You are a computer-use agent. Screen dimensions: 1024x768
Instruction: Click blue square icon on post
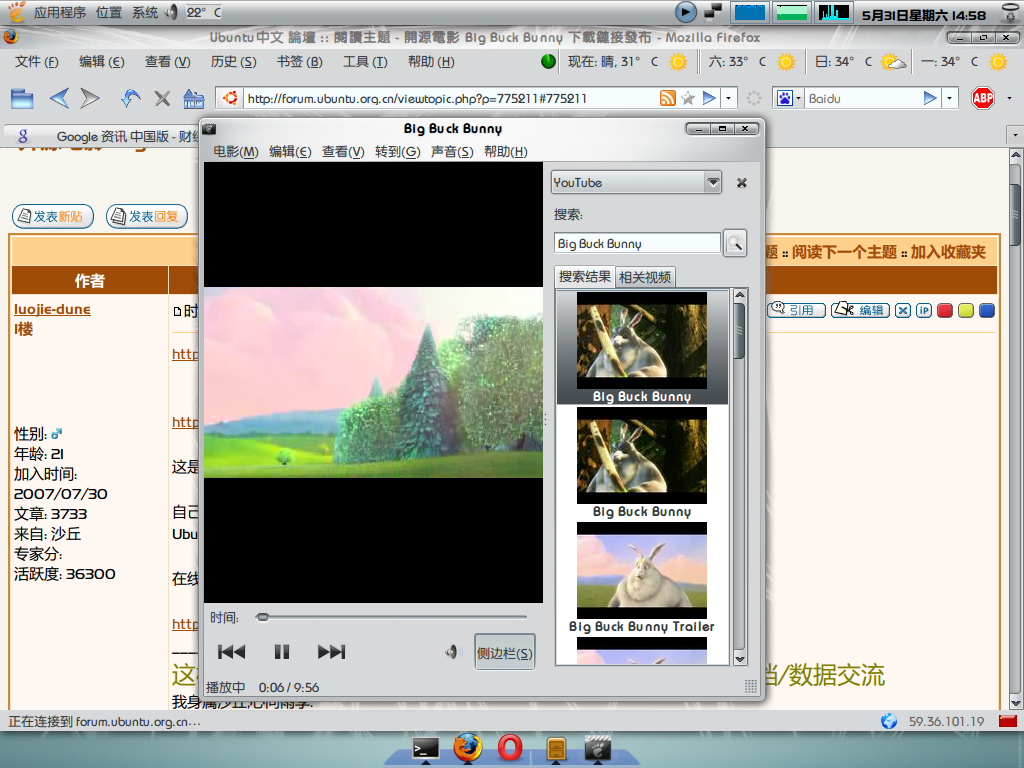pos(987,310)
